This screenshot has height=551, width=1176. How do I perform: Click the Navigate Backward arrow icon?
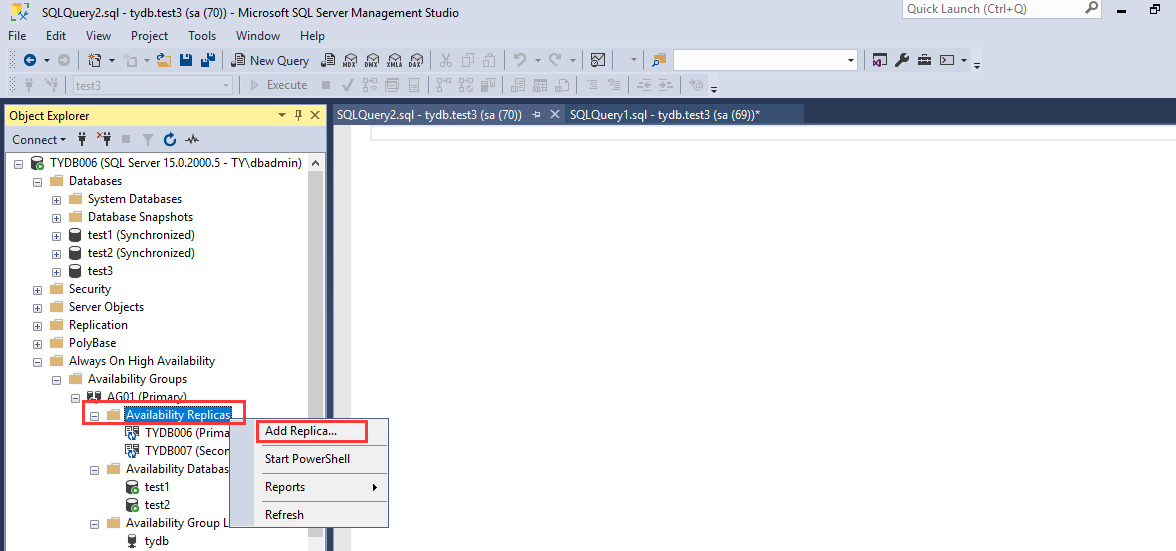pos(30,60)
